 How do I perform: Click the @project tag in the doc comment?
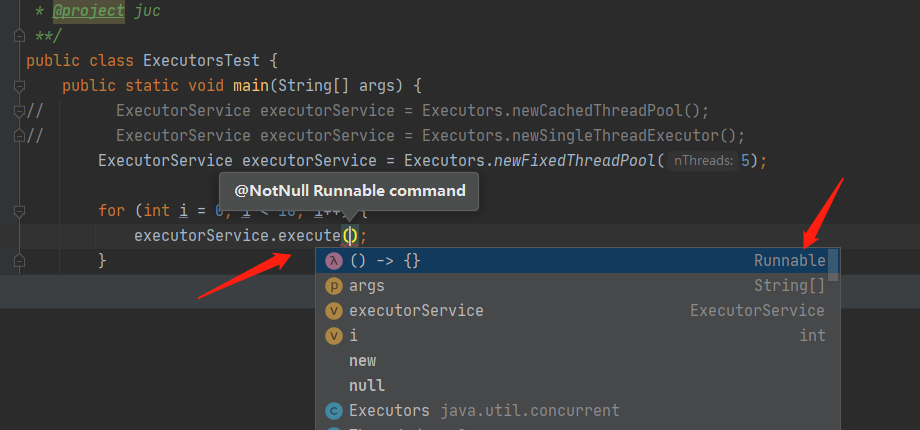[88, 11]
